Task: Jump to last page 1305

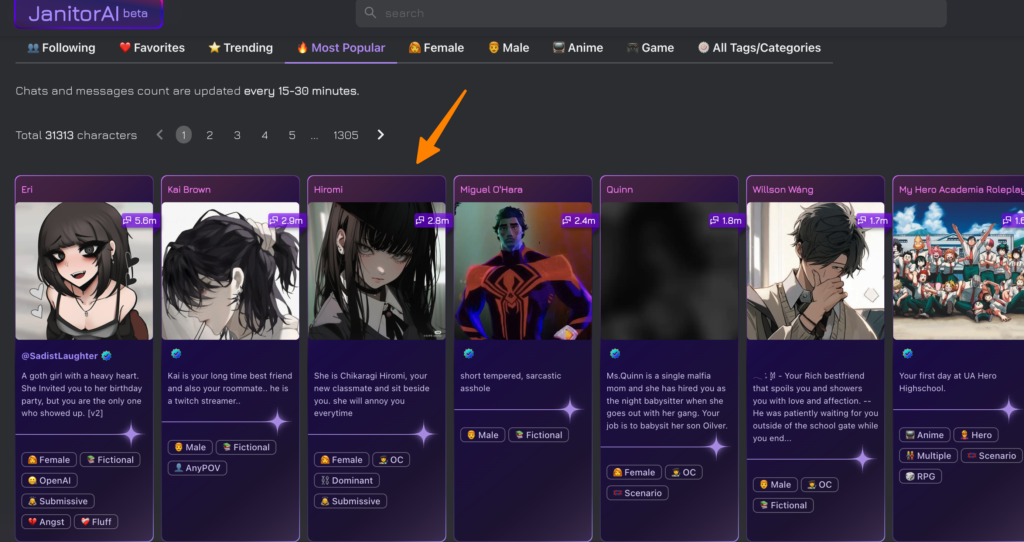Action: point(345,135)
